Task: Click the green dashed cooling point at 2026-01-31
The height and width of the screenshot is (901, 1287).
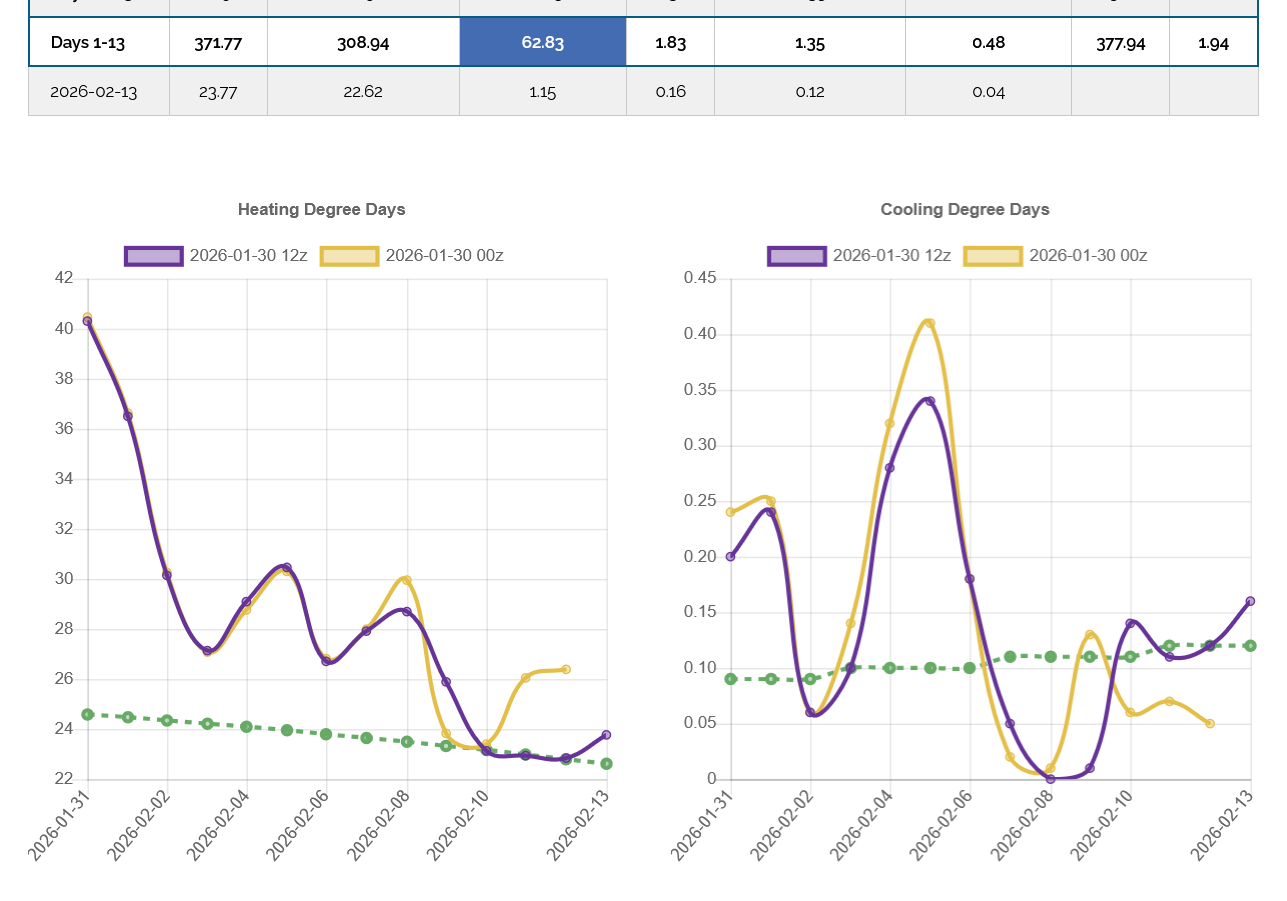Action: [731, 679]
